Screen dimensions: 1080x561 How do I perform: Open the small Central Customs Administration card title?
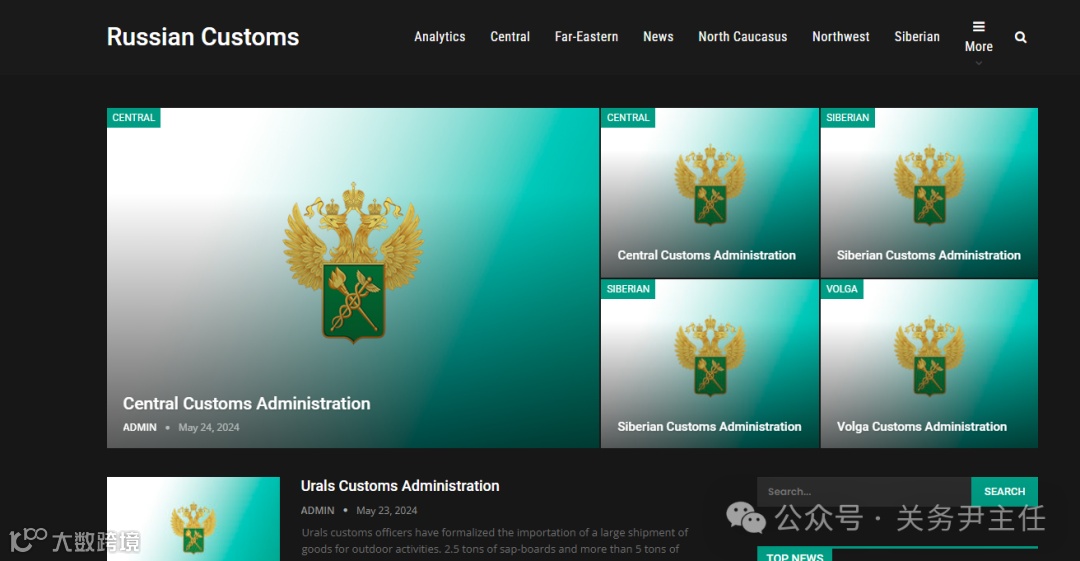point(707,255)
